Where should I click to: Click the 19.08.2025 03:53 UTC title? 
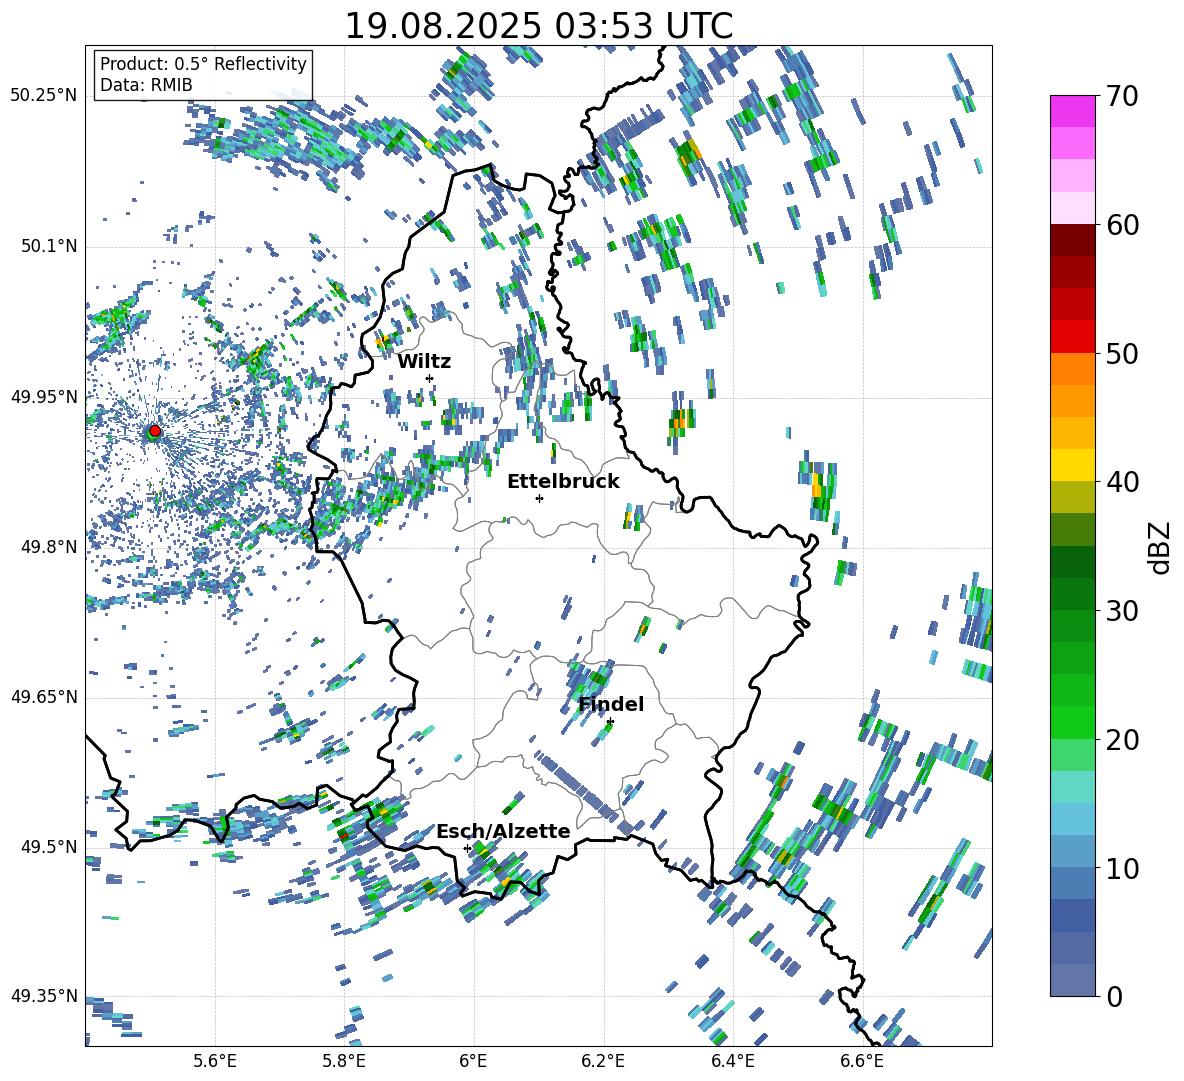click(x=539, y=26)
